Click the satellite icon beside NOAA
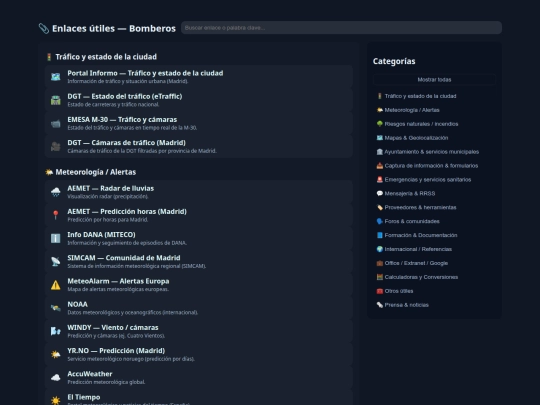540x405 pixels. tap(55, 308)
